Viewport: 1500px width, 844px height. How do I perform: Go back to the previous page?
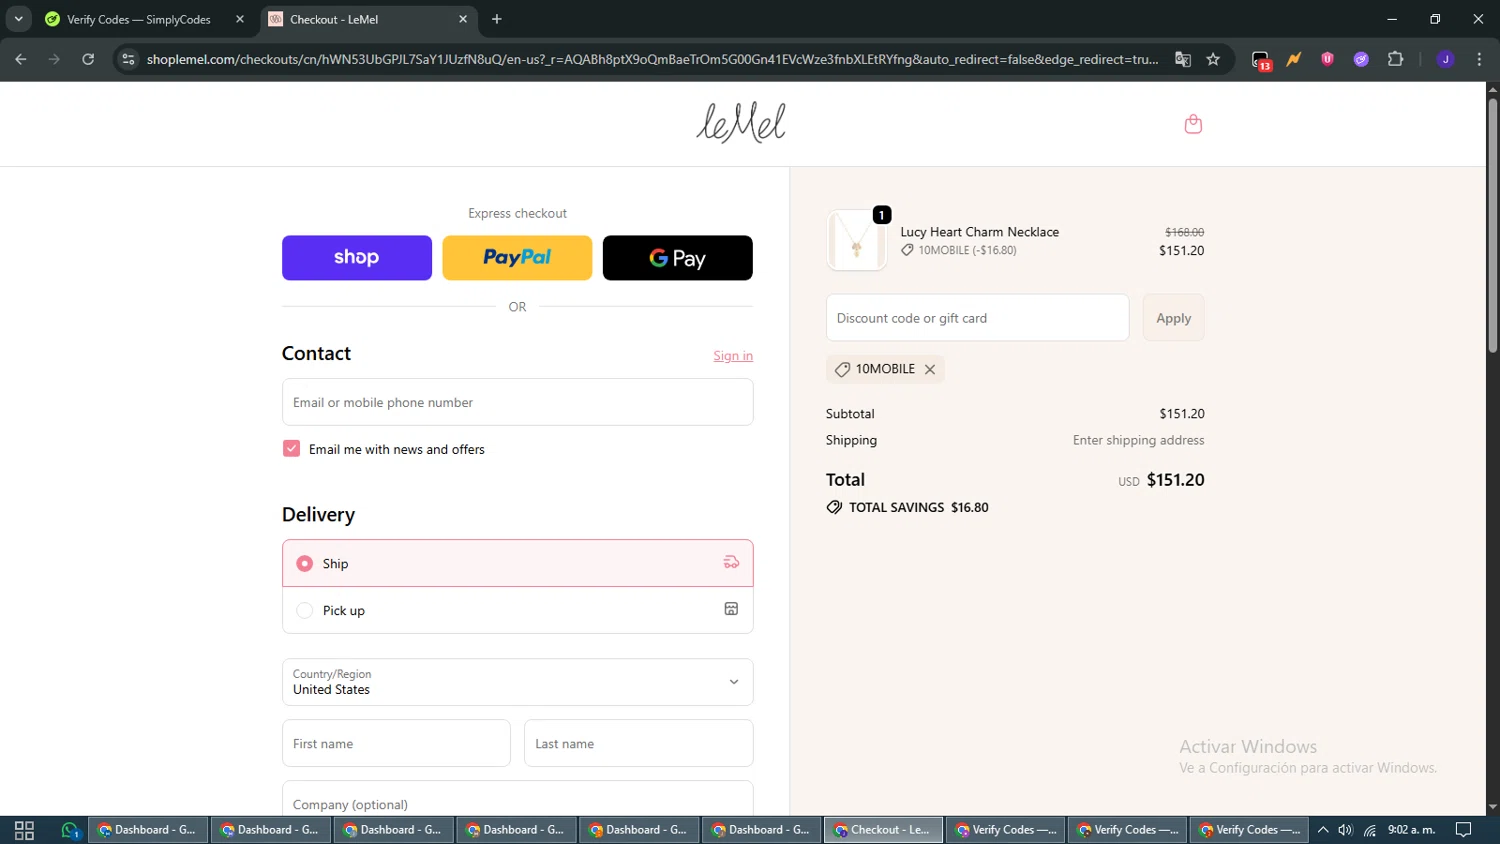[21, 59]
